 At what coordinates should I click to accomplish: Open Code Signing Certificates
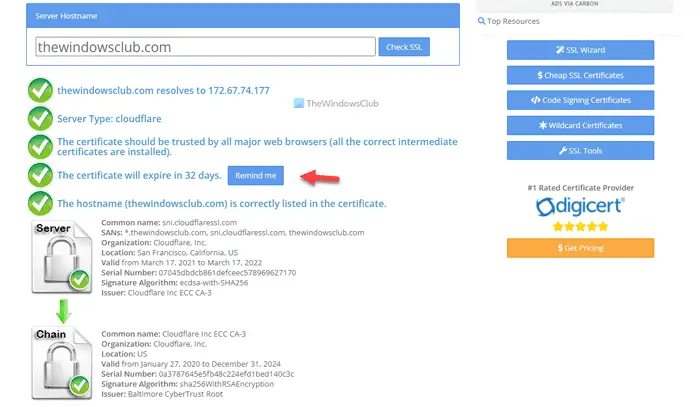coord(580,100)
